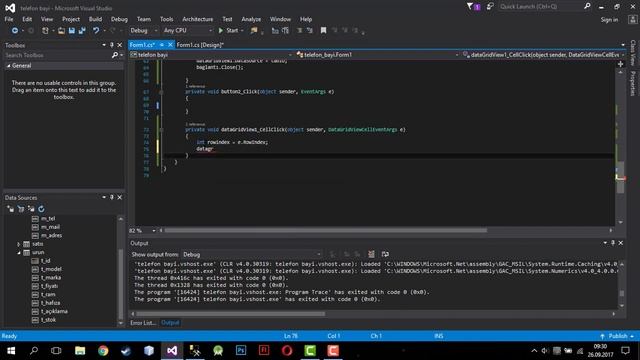Click the feedback icon next to Quick Launch
This screenshot has width=640, height=360.
490,7
